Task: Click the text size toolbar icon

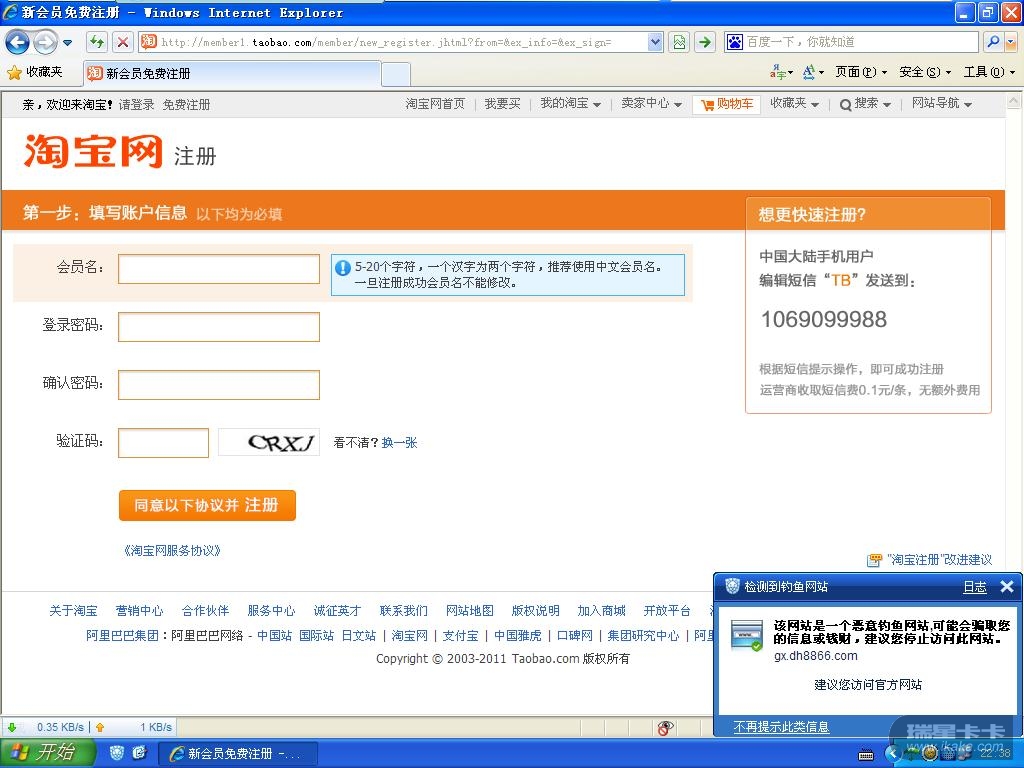Action: [812, 72]
